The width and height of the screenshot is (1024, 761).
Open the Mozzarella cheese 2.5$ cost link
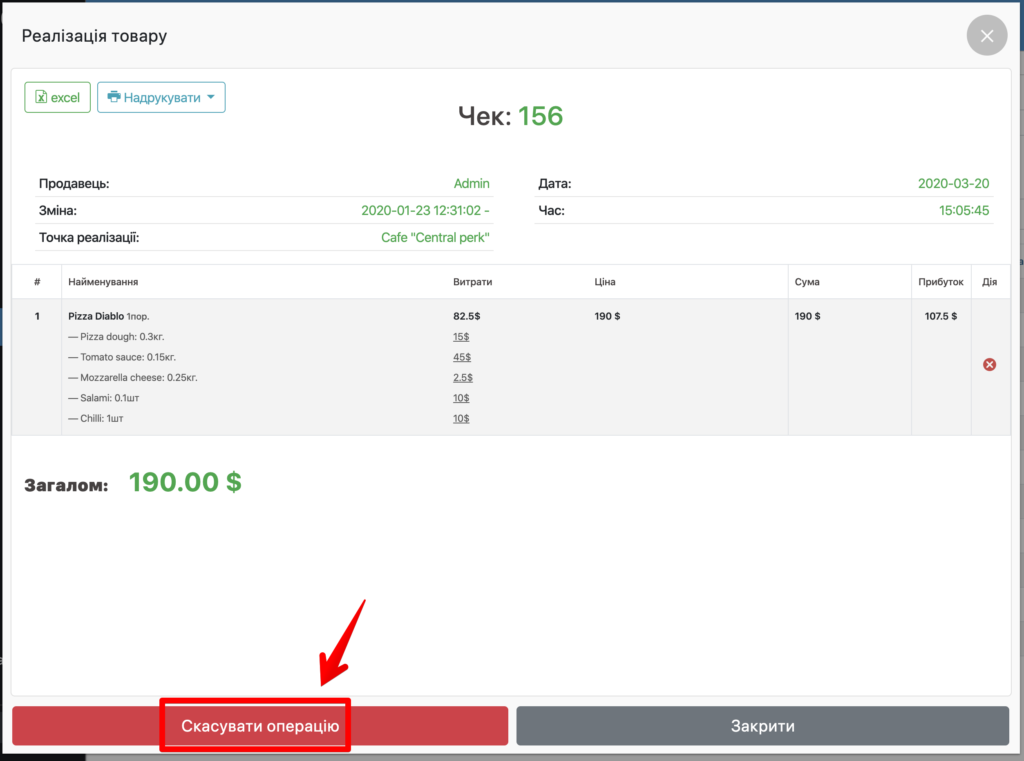462,378
